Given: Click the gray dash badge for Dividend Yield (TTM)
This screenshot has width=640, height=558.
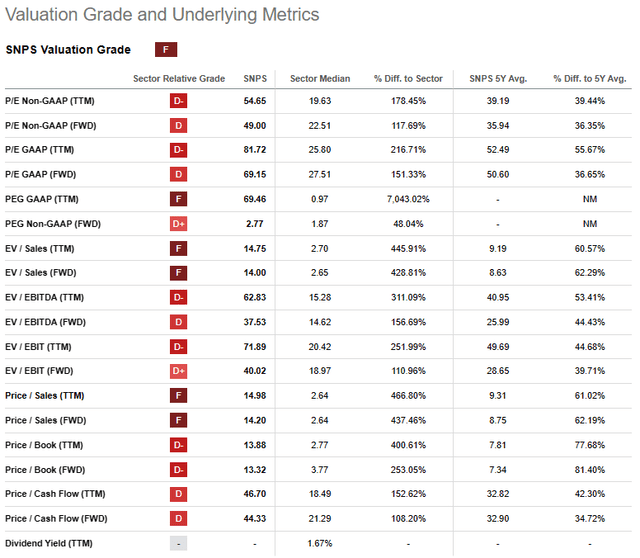Looking at the screenshot, I should tap(178, 543).
